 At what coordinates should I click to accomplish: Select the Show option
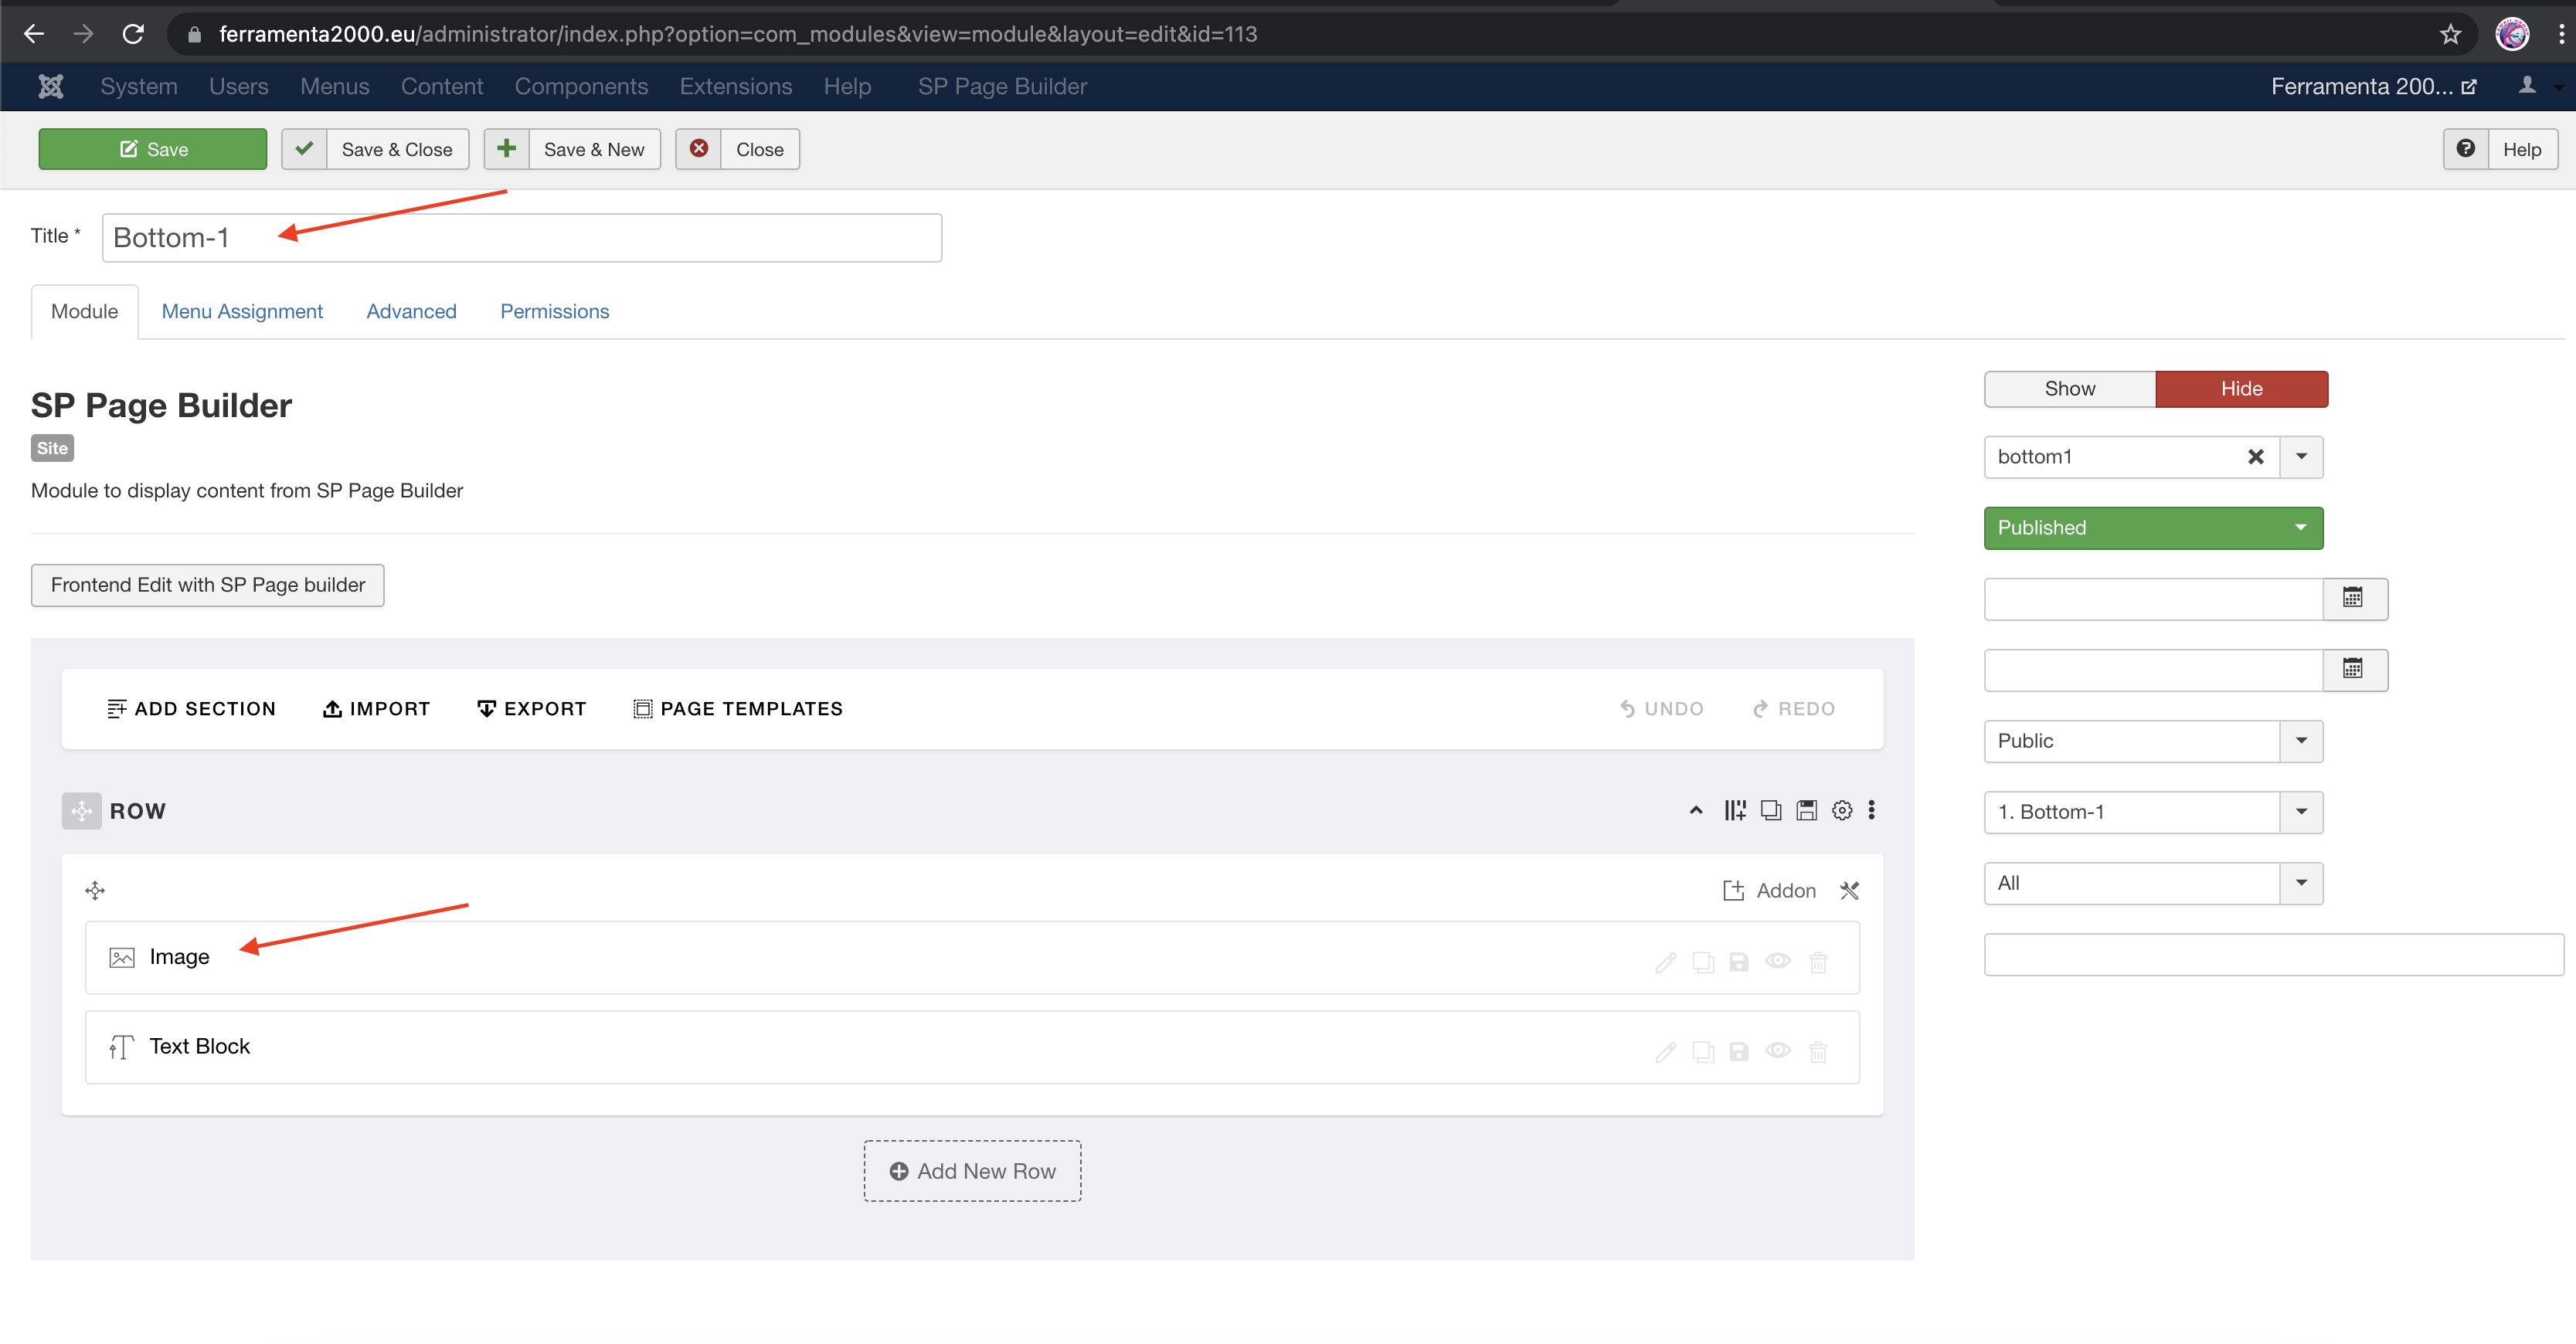[2069, 389]
